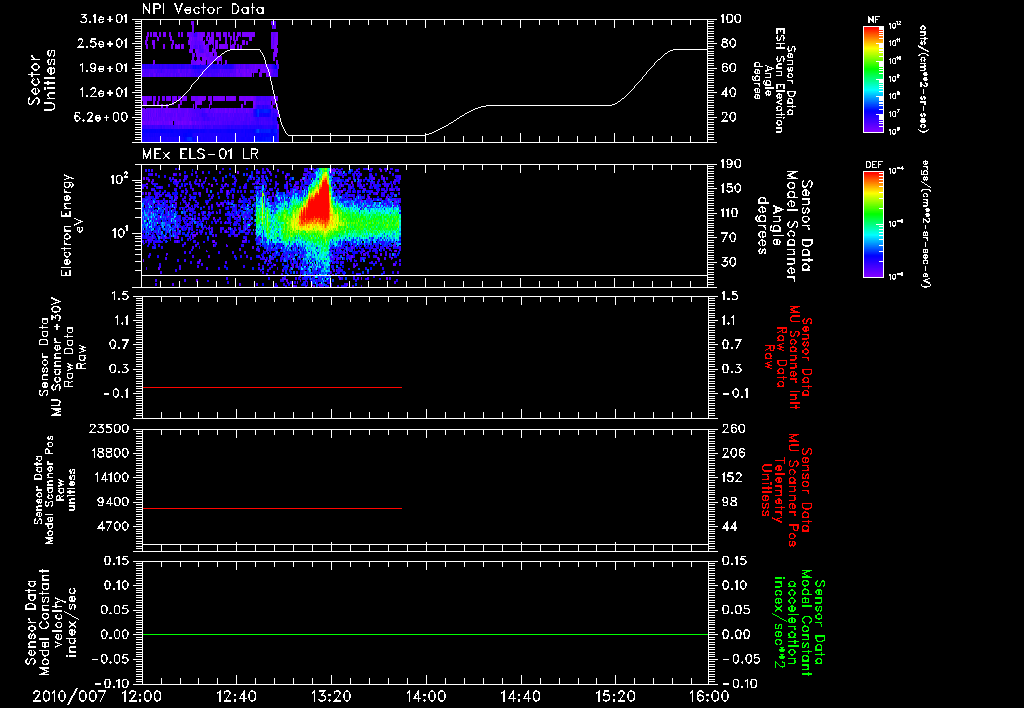This screenshot has height=708, width=1024.
Task: Select the "NPI Vector Data" panel title
Action: [x=203, y=9]
